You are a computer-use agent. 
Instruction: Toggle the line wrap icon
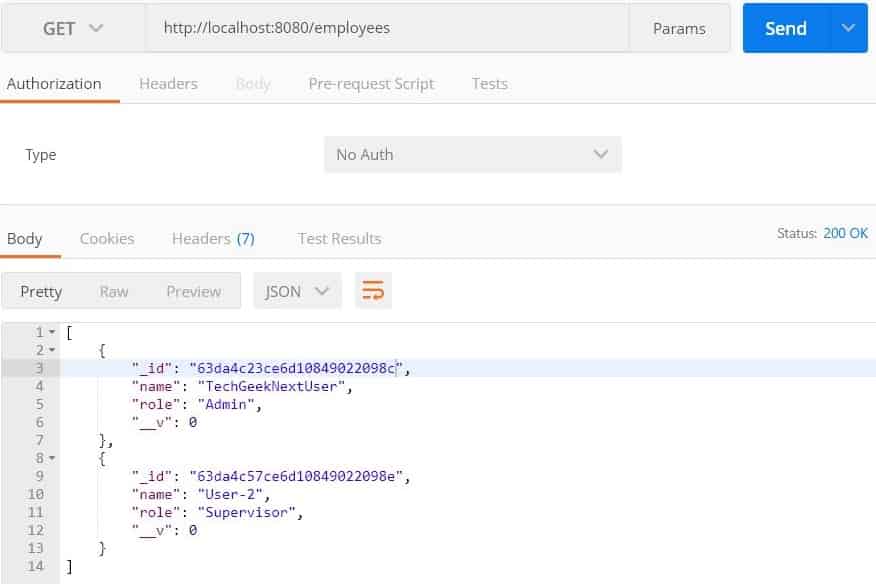click(x=373, y=291)
